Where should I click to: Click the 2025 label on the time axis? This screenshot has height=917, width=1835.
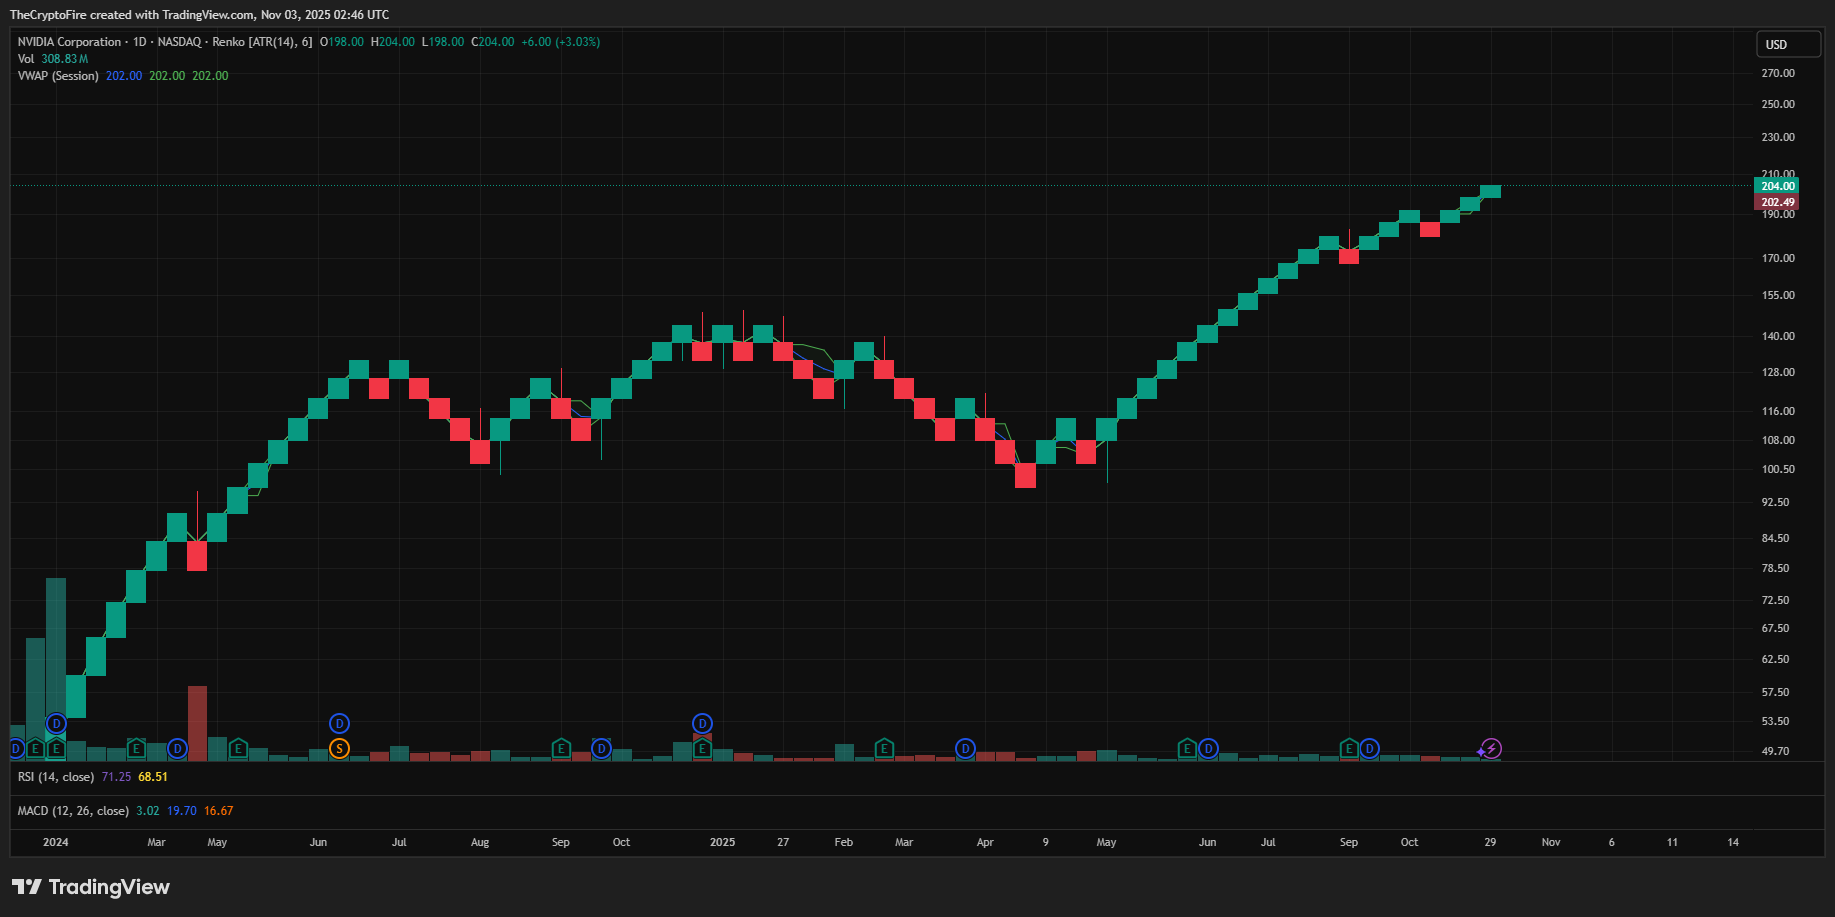point(722,842)
